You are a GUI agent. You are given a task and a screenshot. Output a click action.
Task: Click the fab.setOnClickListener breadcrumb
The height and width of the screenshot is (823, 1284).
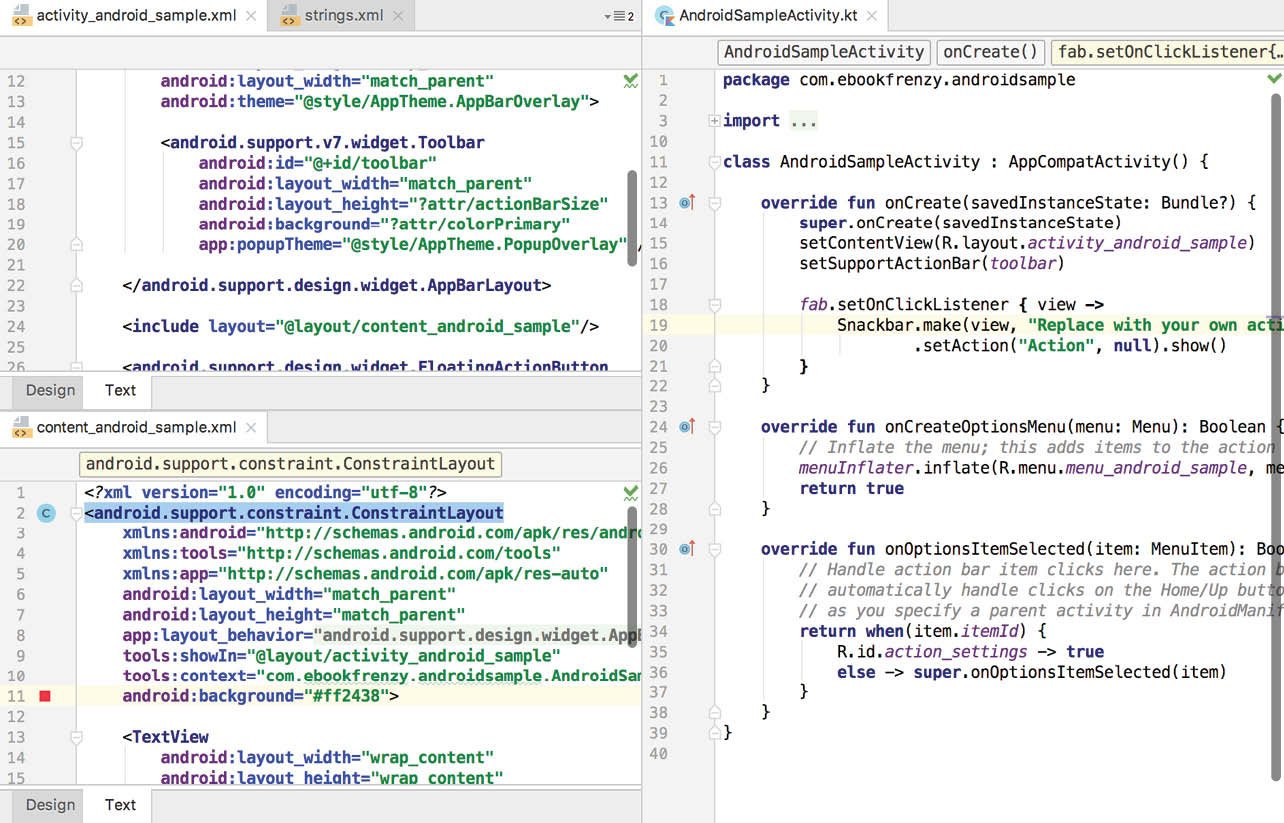coord(1168,52)
